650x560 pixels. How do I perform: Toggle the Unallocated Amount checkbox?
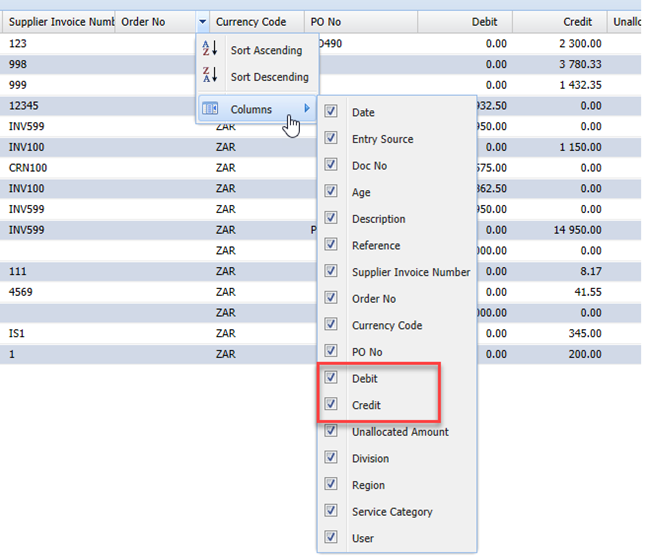(x=331, y=432)
